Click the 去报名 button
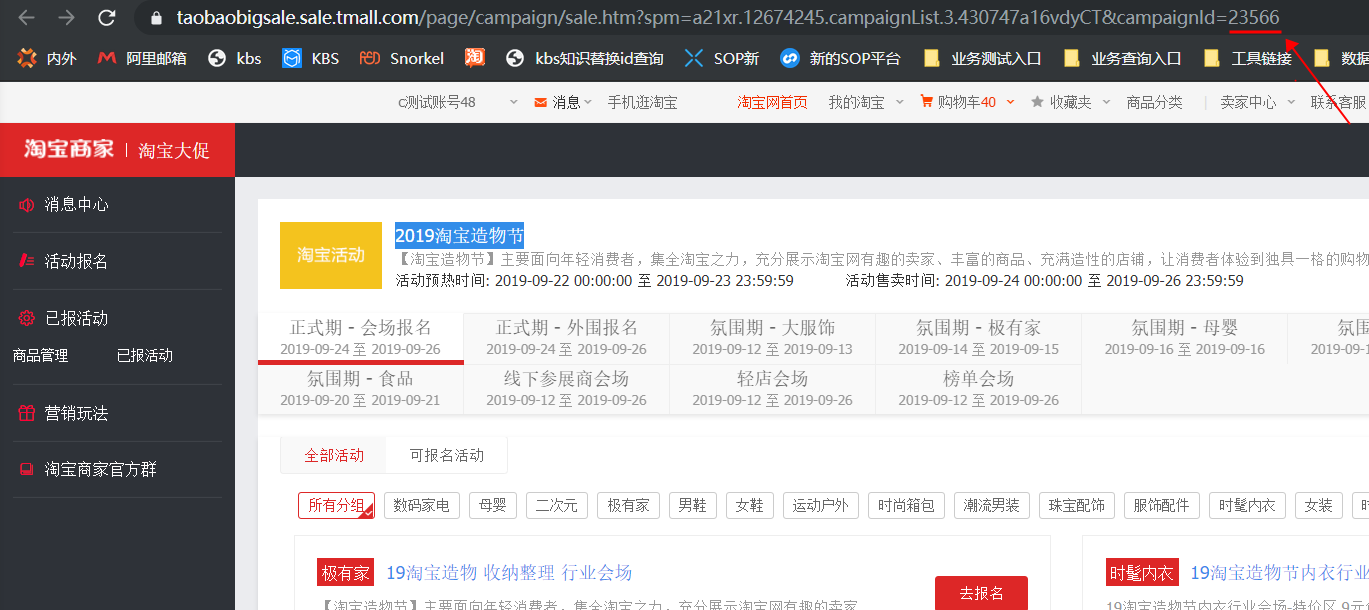The width and height of the screenshot is (1369, 610). tap(981, 593)
